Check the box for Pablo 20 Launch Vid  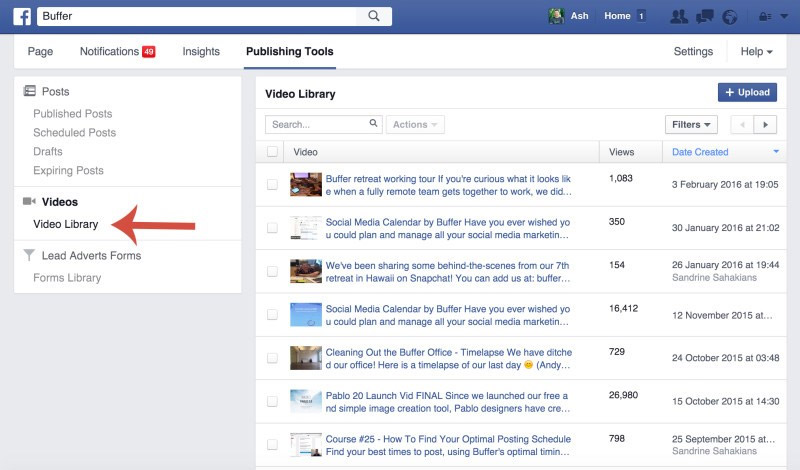(272, 401)
